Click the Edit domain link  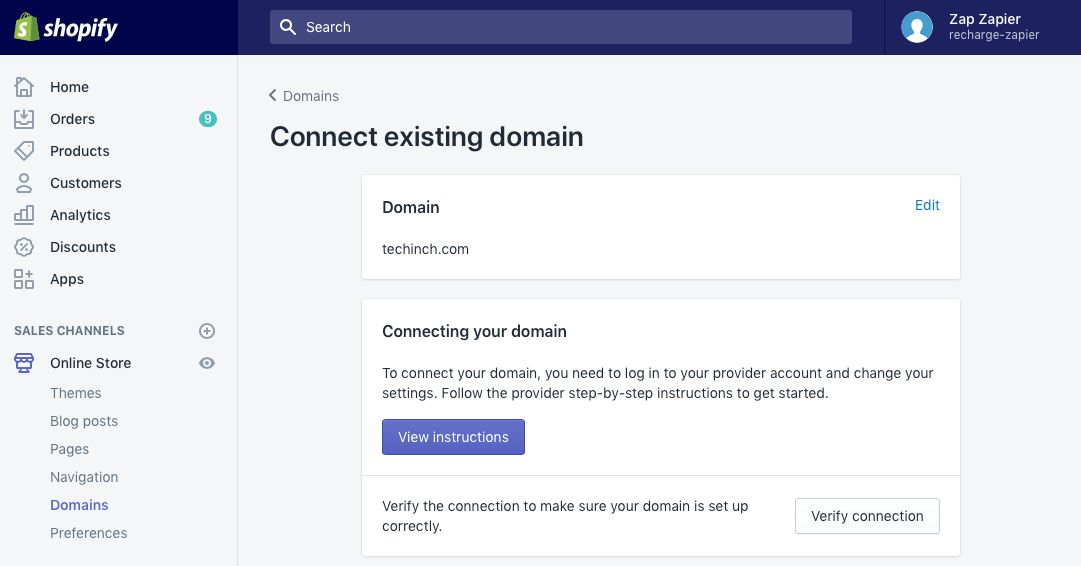click(927, 205)
